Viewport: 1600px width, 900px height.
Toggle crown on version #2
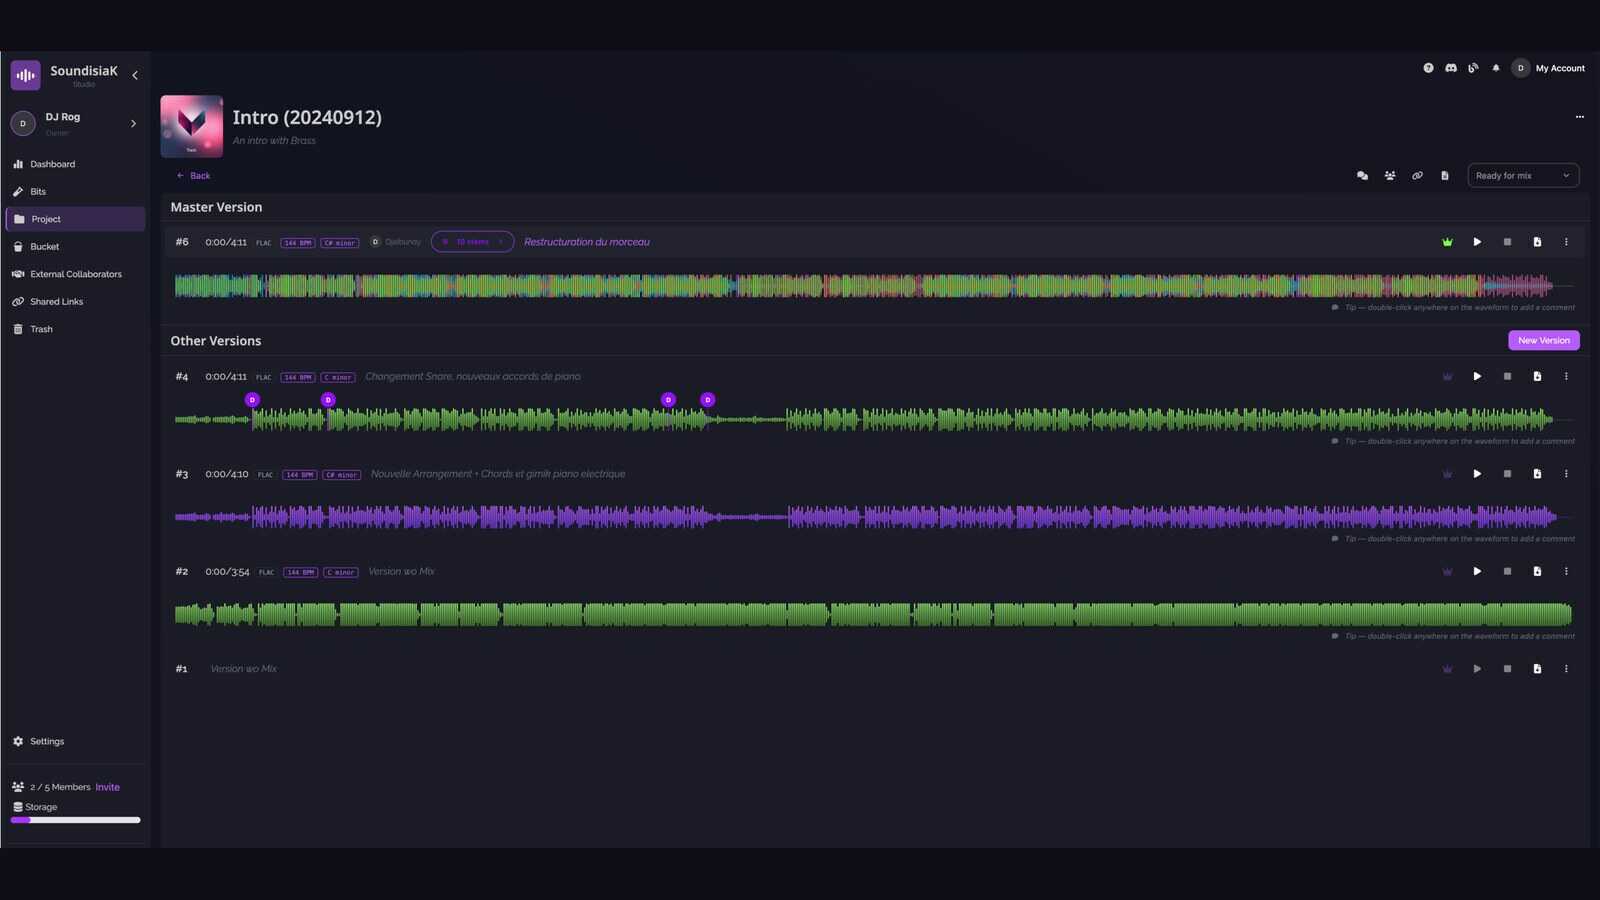[1447, 572]
